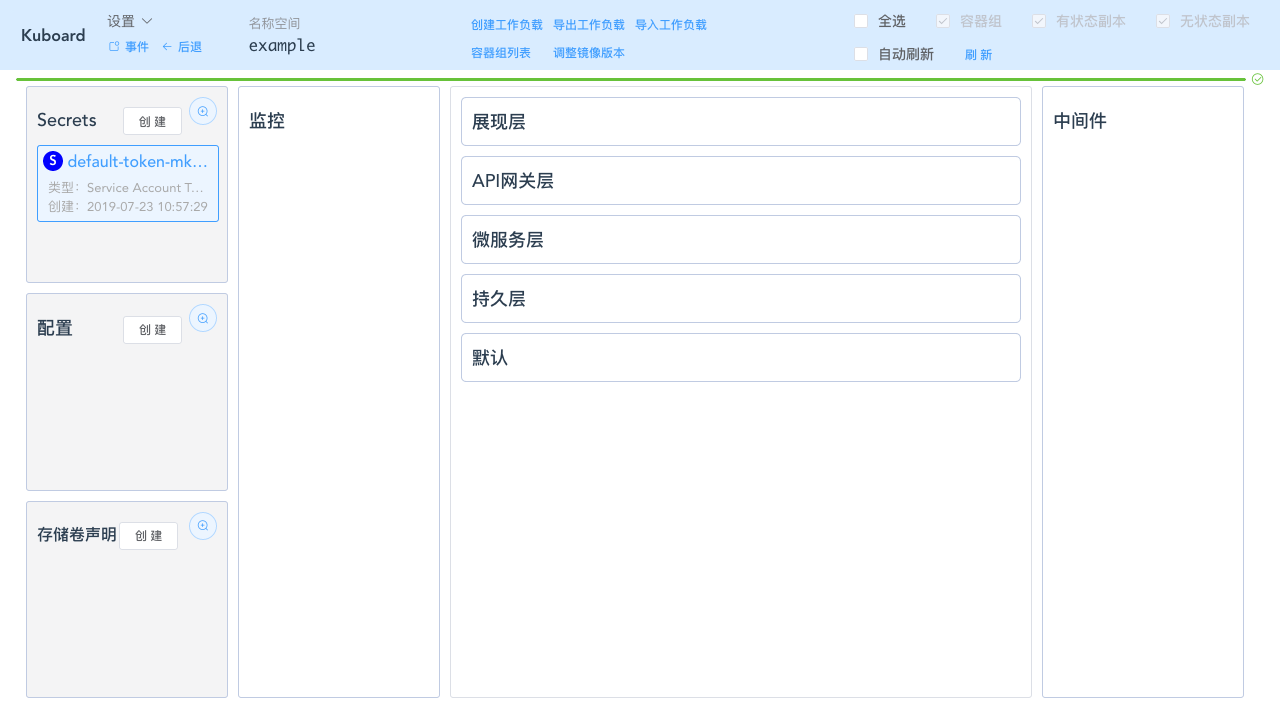Select the 微服务层 layer row
This screenshot has width=1280, height=720.
tap(741, 239)
